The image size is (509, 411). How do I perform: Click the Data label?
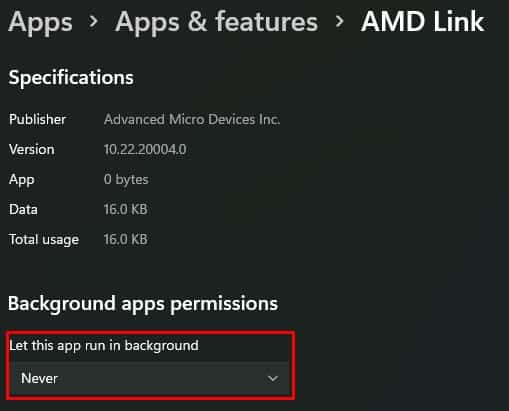23,209
